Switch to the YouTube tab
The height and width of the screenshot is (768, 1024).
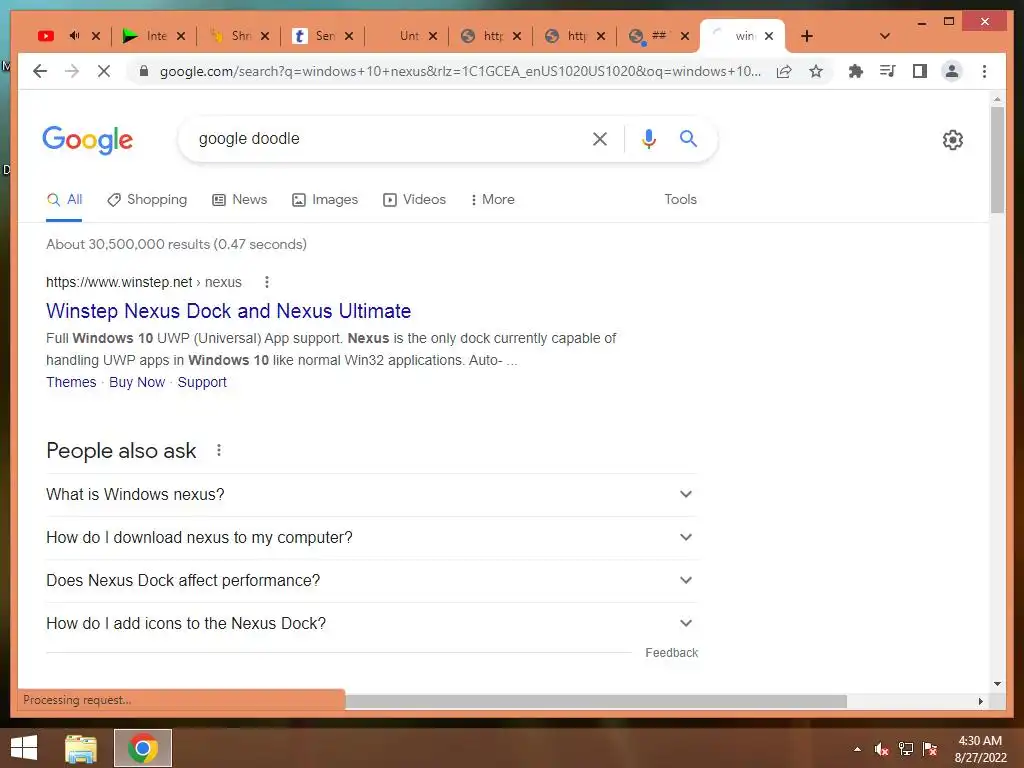[46, 36]
